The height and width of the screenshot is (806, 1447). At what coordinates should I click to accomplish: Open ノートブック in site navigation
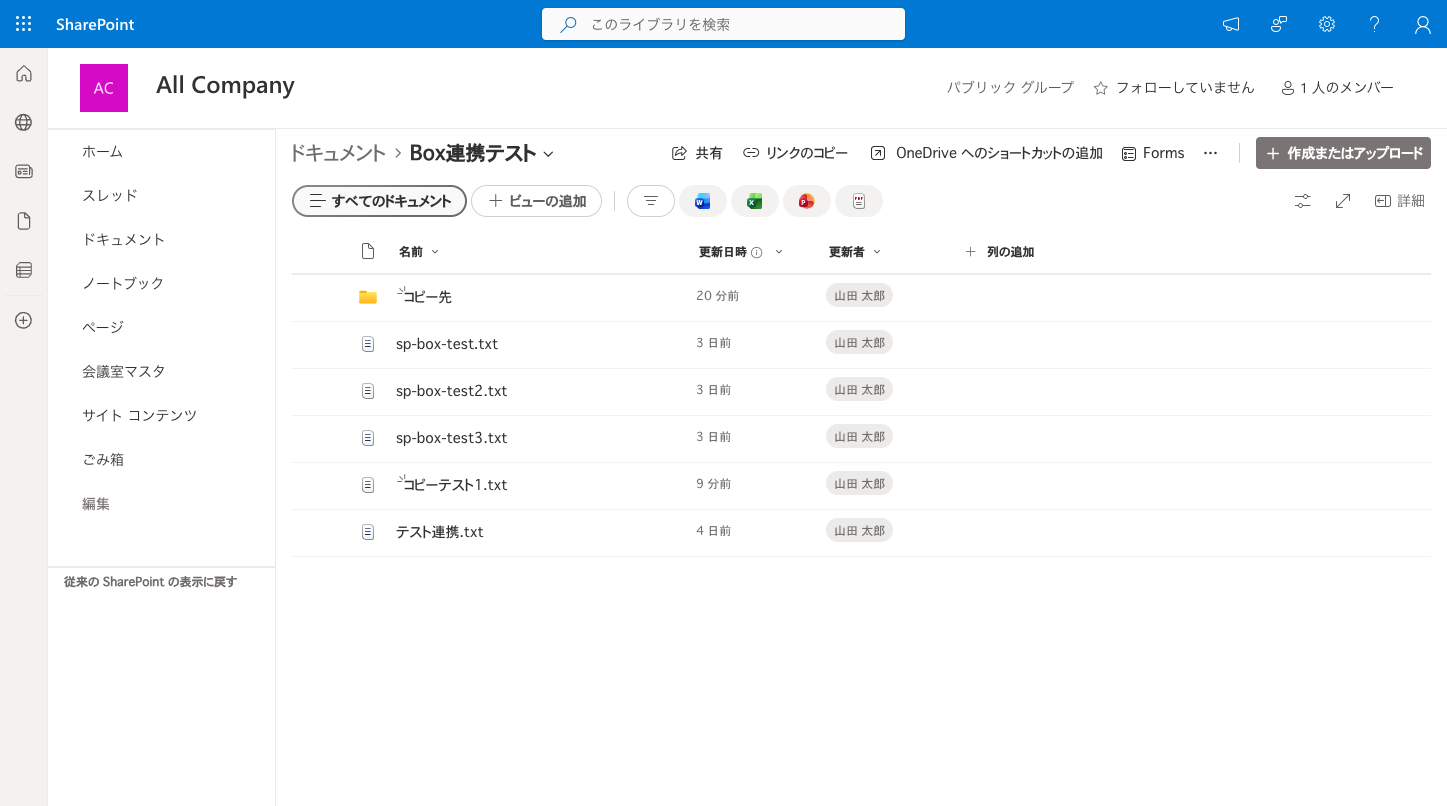[x=123, y=283]
